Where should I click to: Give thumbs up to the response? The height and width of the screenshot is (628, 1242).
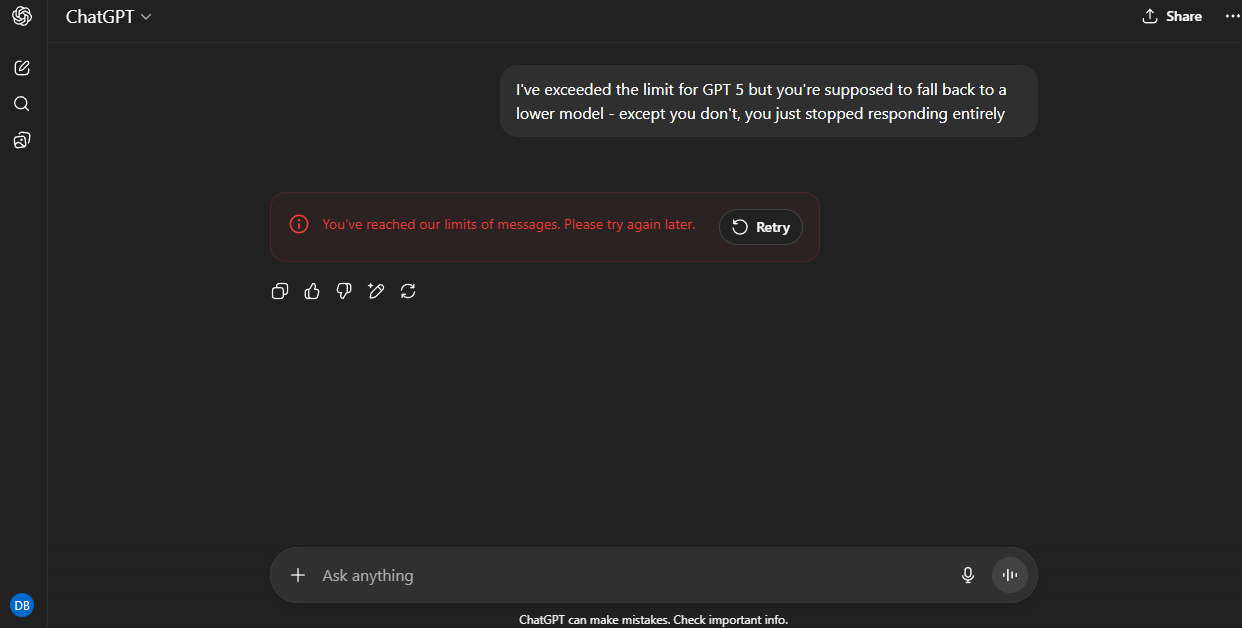312,291
